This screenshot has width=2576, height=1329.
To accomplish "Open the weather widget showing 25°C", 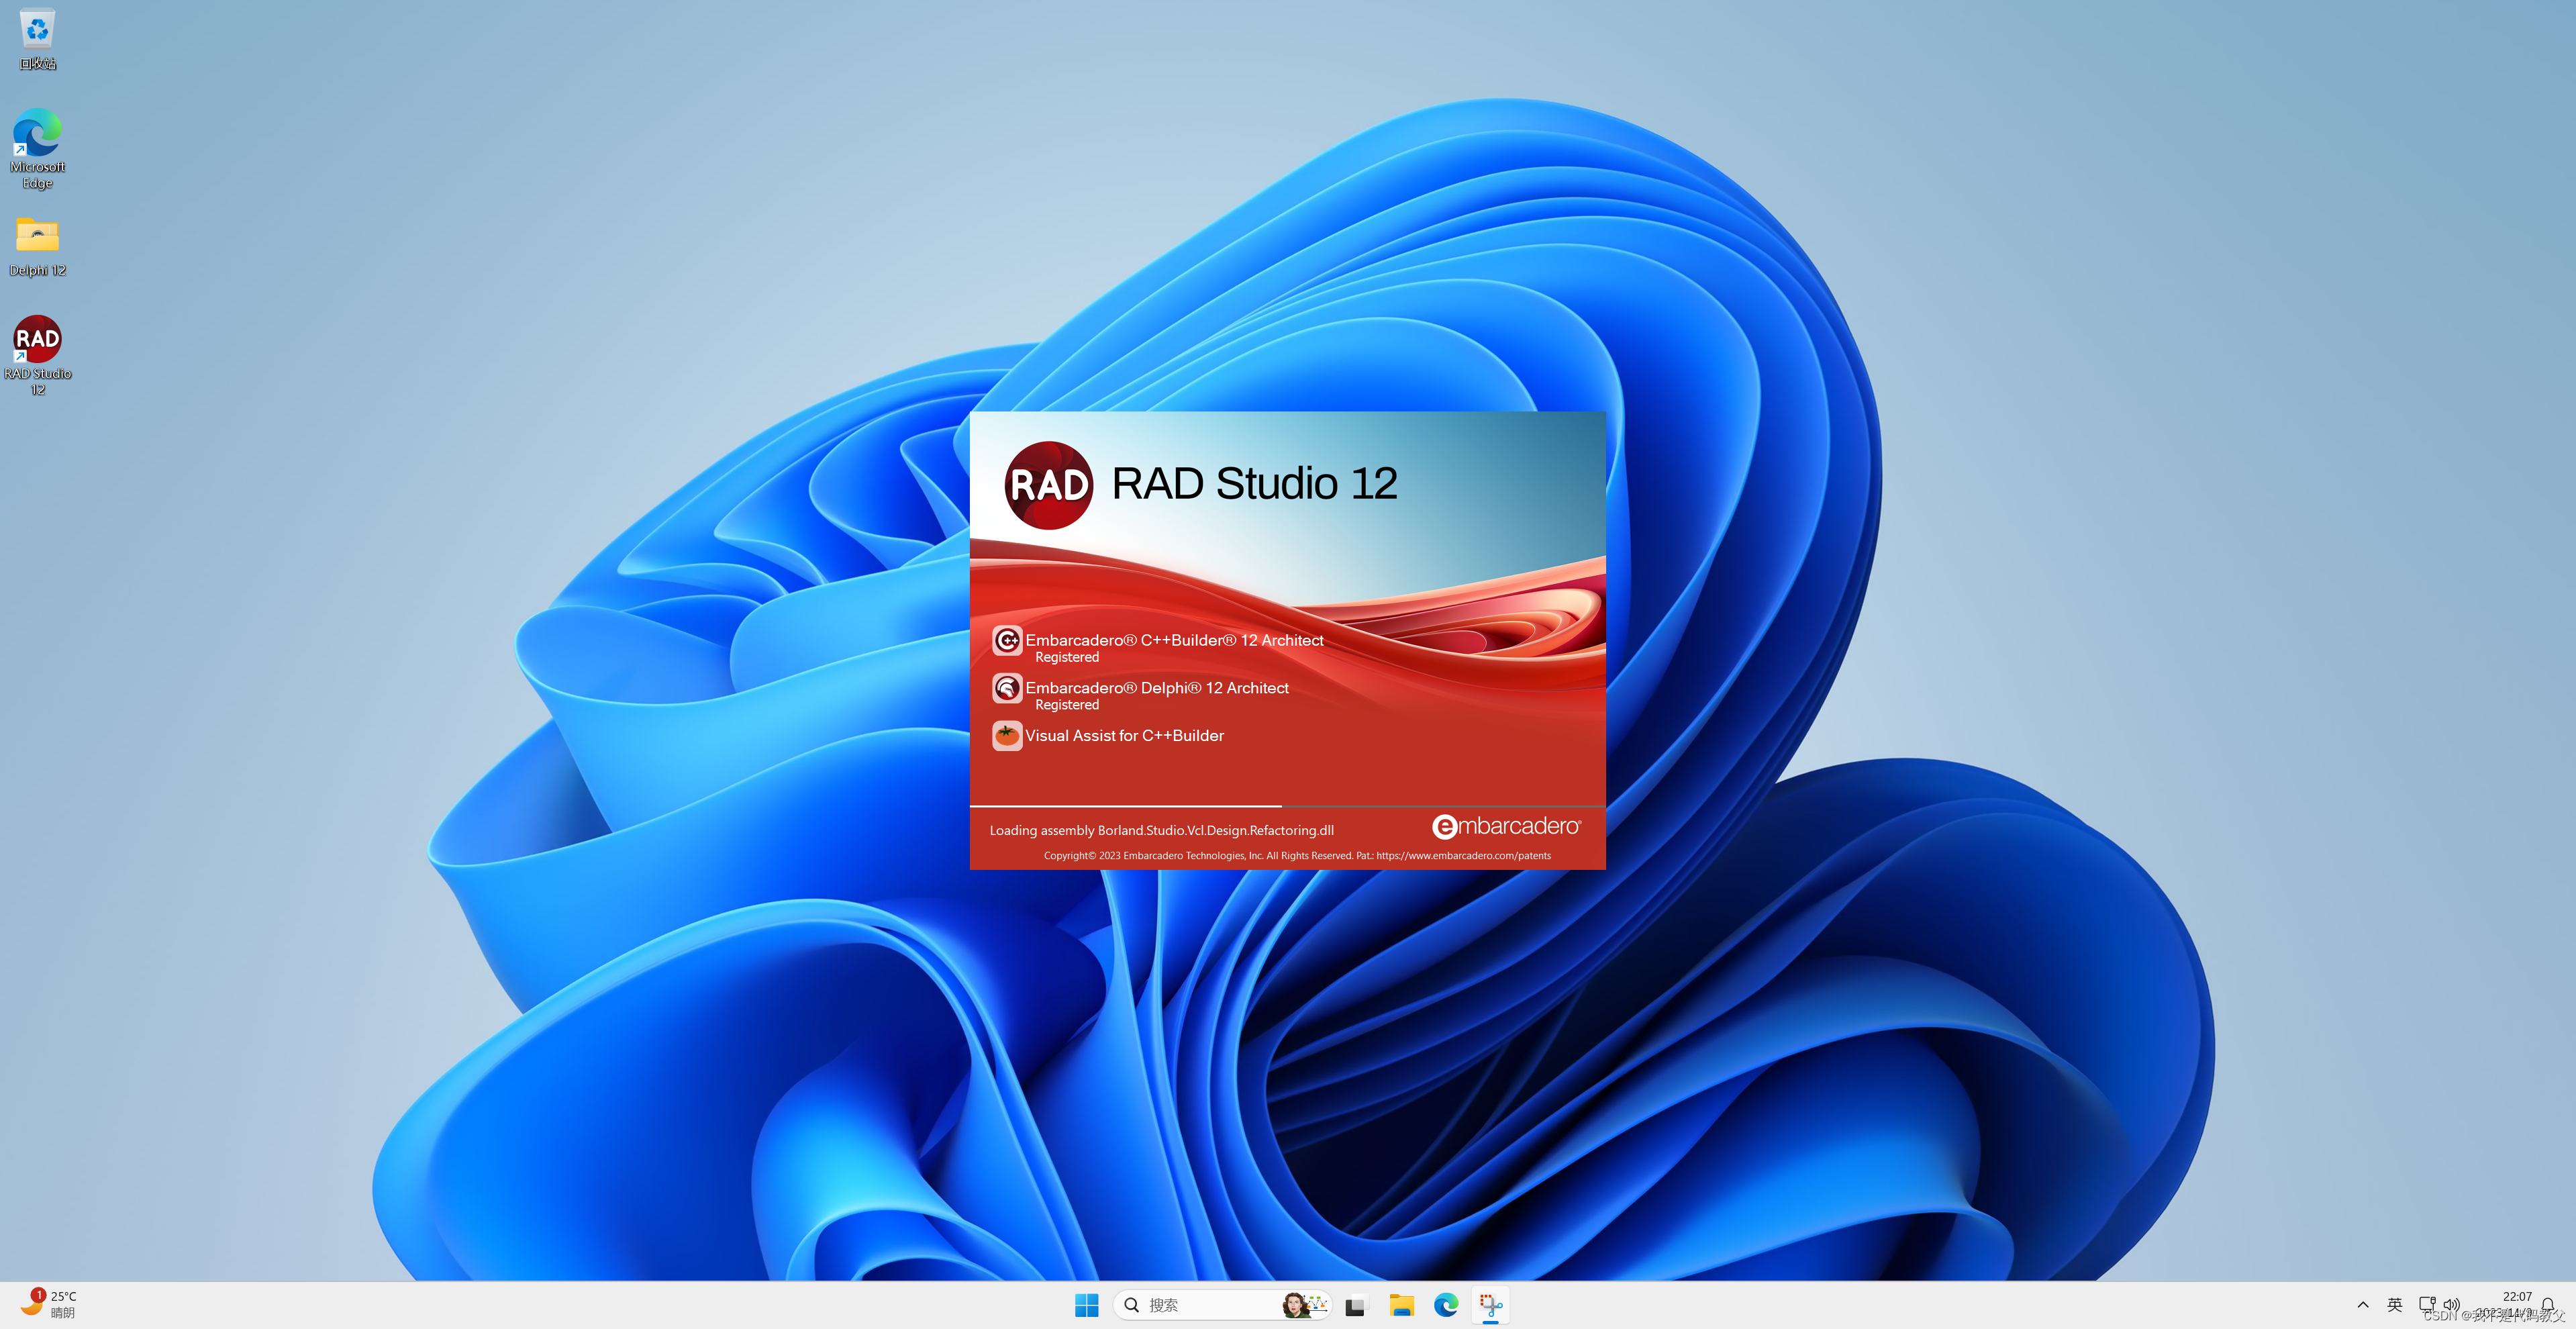I will pos(50,1304).
